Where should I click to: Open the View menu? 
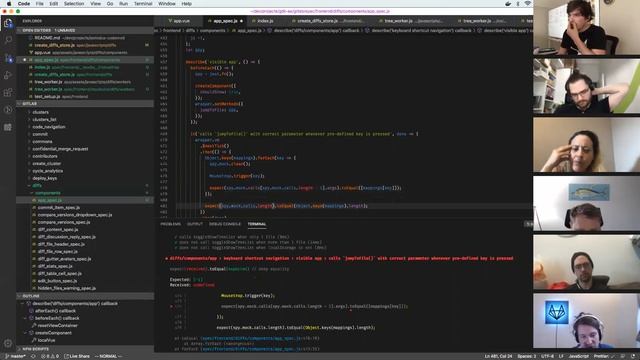(96, 4)
